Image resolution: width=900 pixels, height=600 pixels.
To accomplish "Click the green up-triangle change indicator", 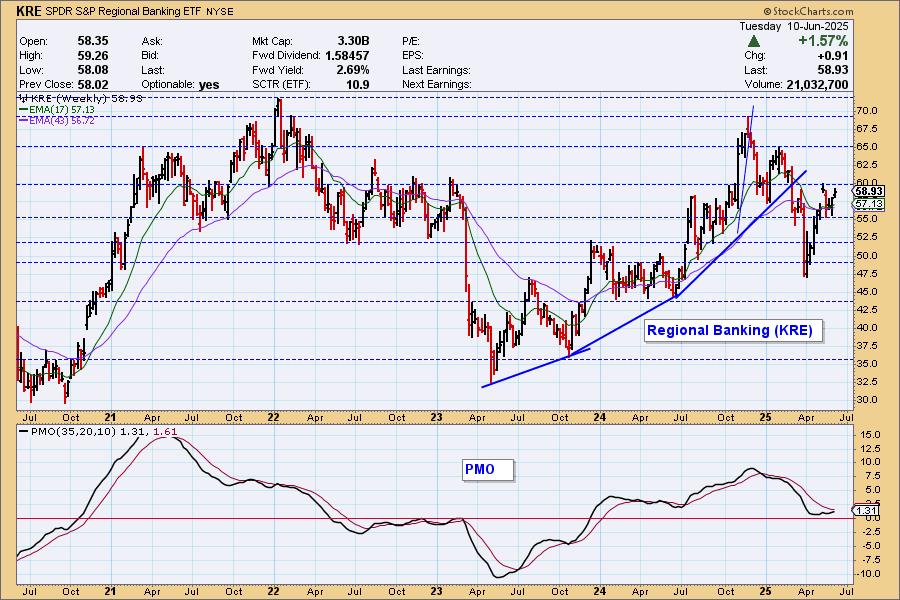I will pyautogui.click(x=754, y=41).
